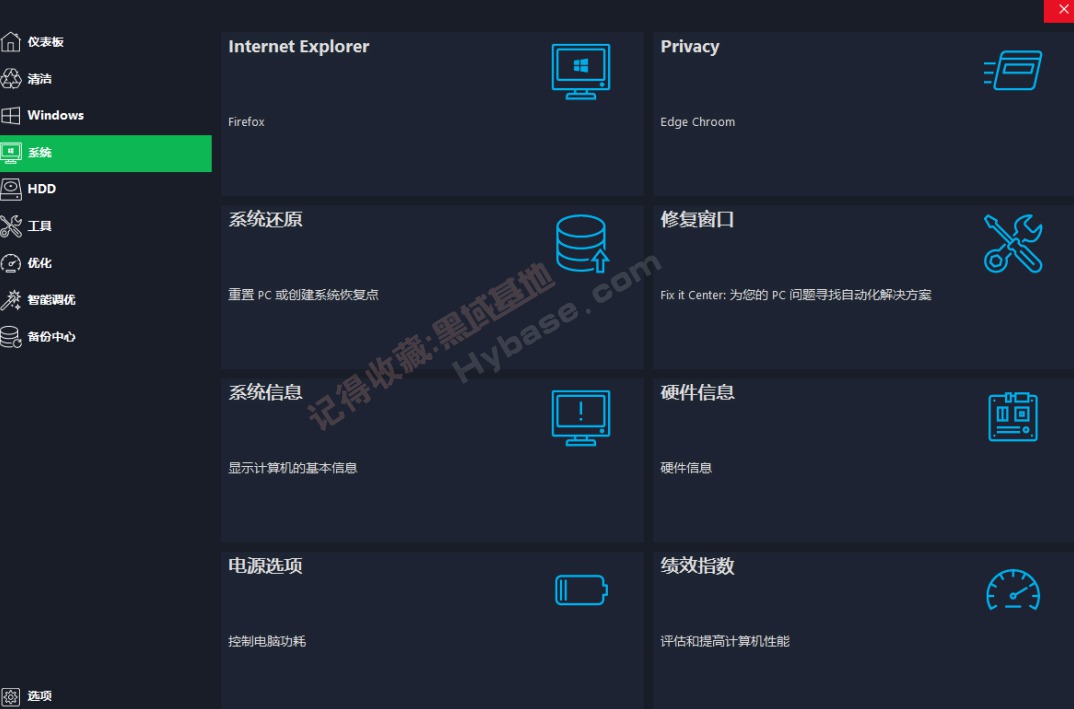Open the Internet Explorer card title

click(x=299, y=47)
